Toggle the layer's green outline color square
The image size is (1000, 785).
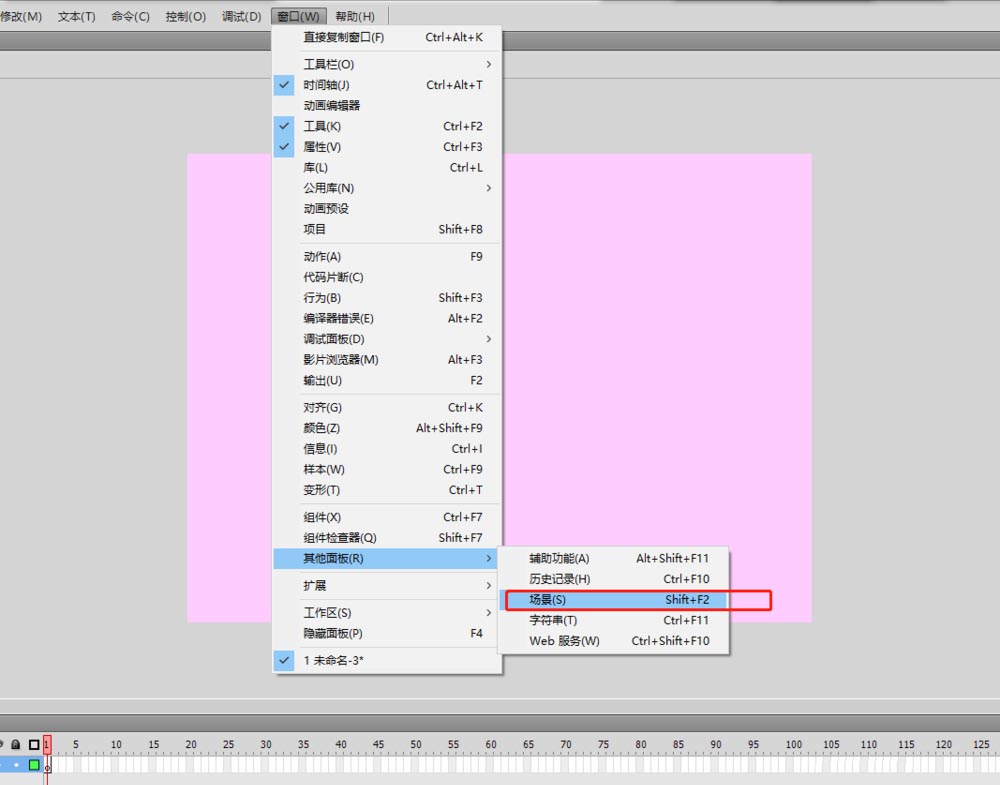[34, 765]
